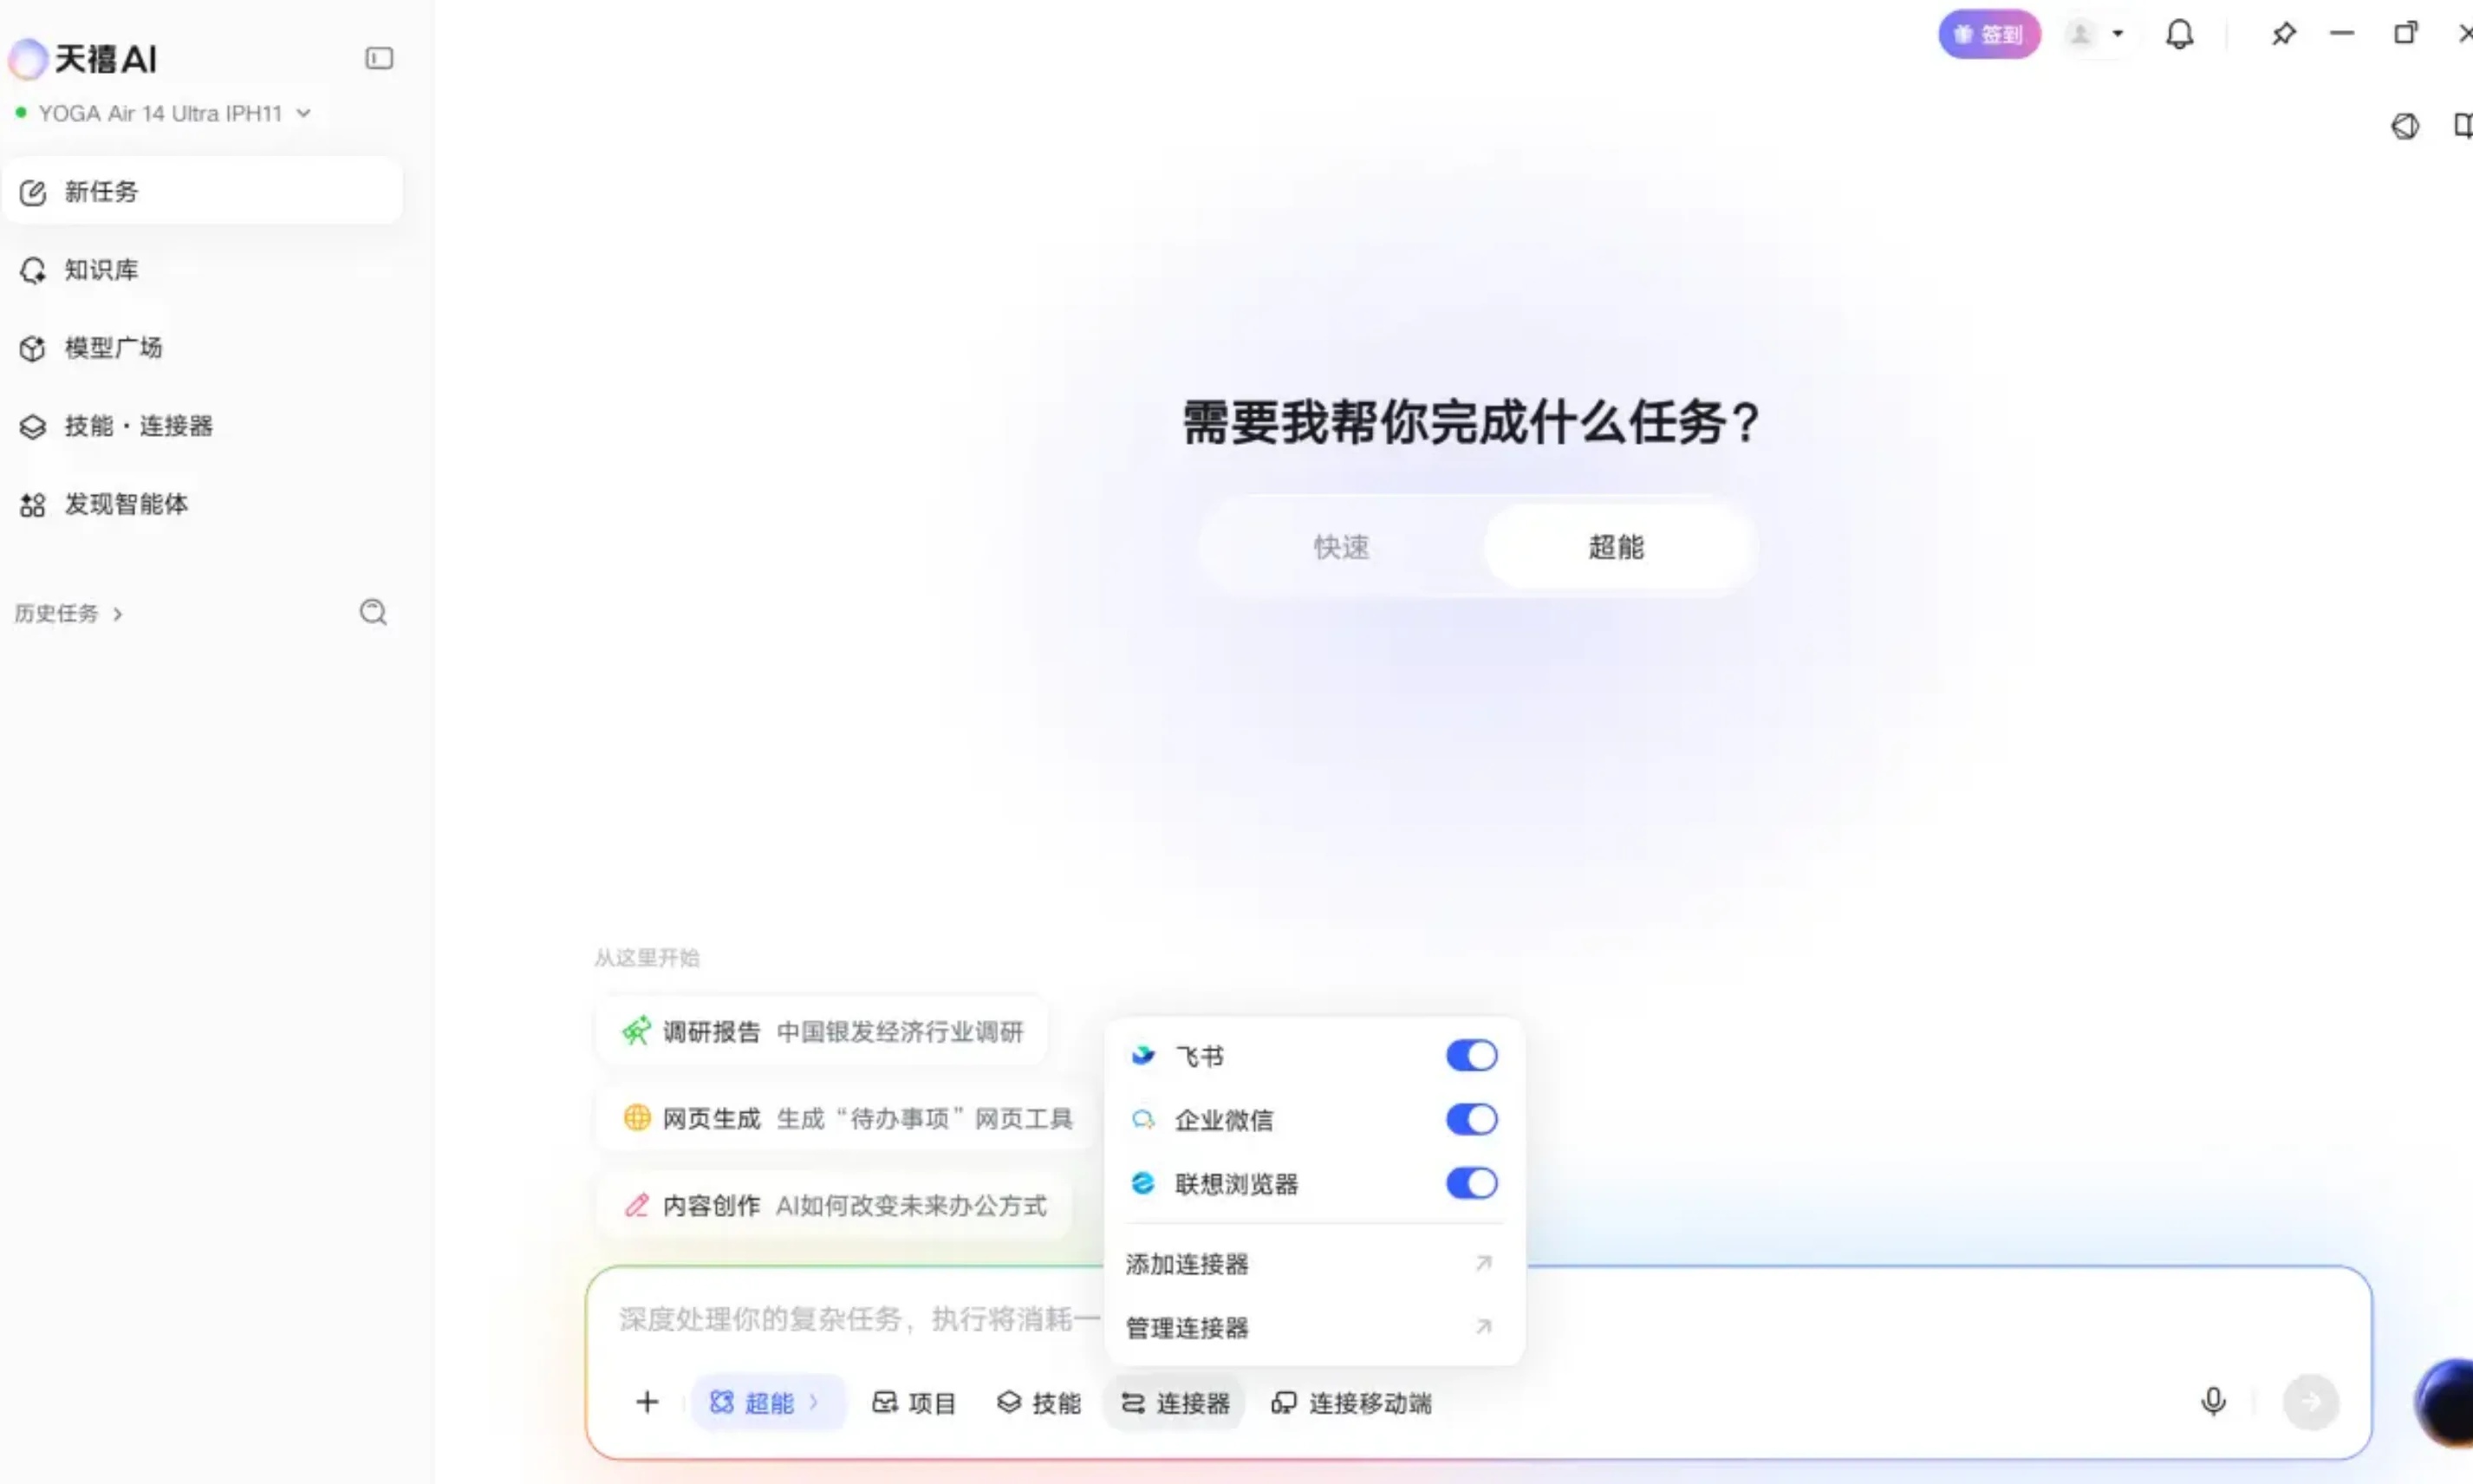
Task: Open 模型广场 in the sidebar
Action: click(x=202, y=348)
